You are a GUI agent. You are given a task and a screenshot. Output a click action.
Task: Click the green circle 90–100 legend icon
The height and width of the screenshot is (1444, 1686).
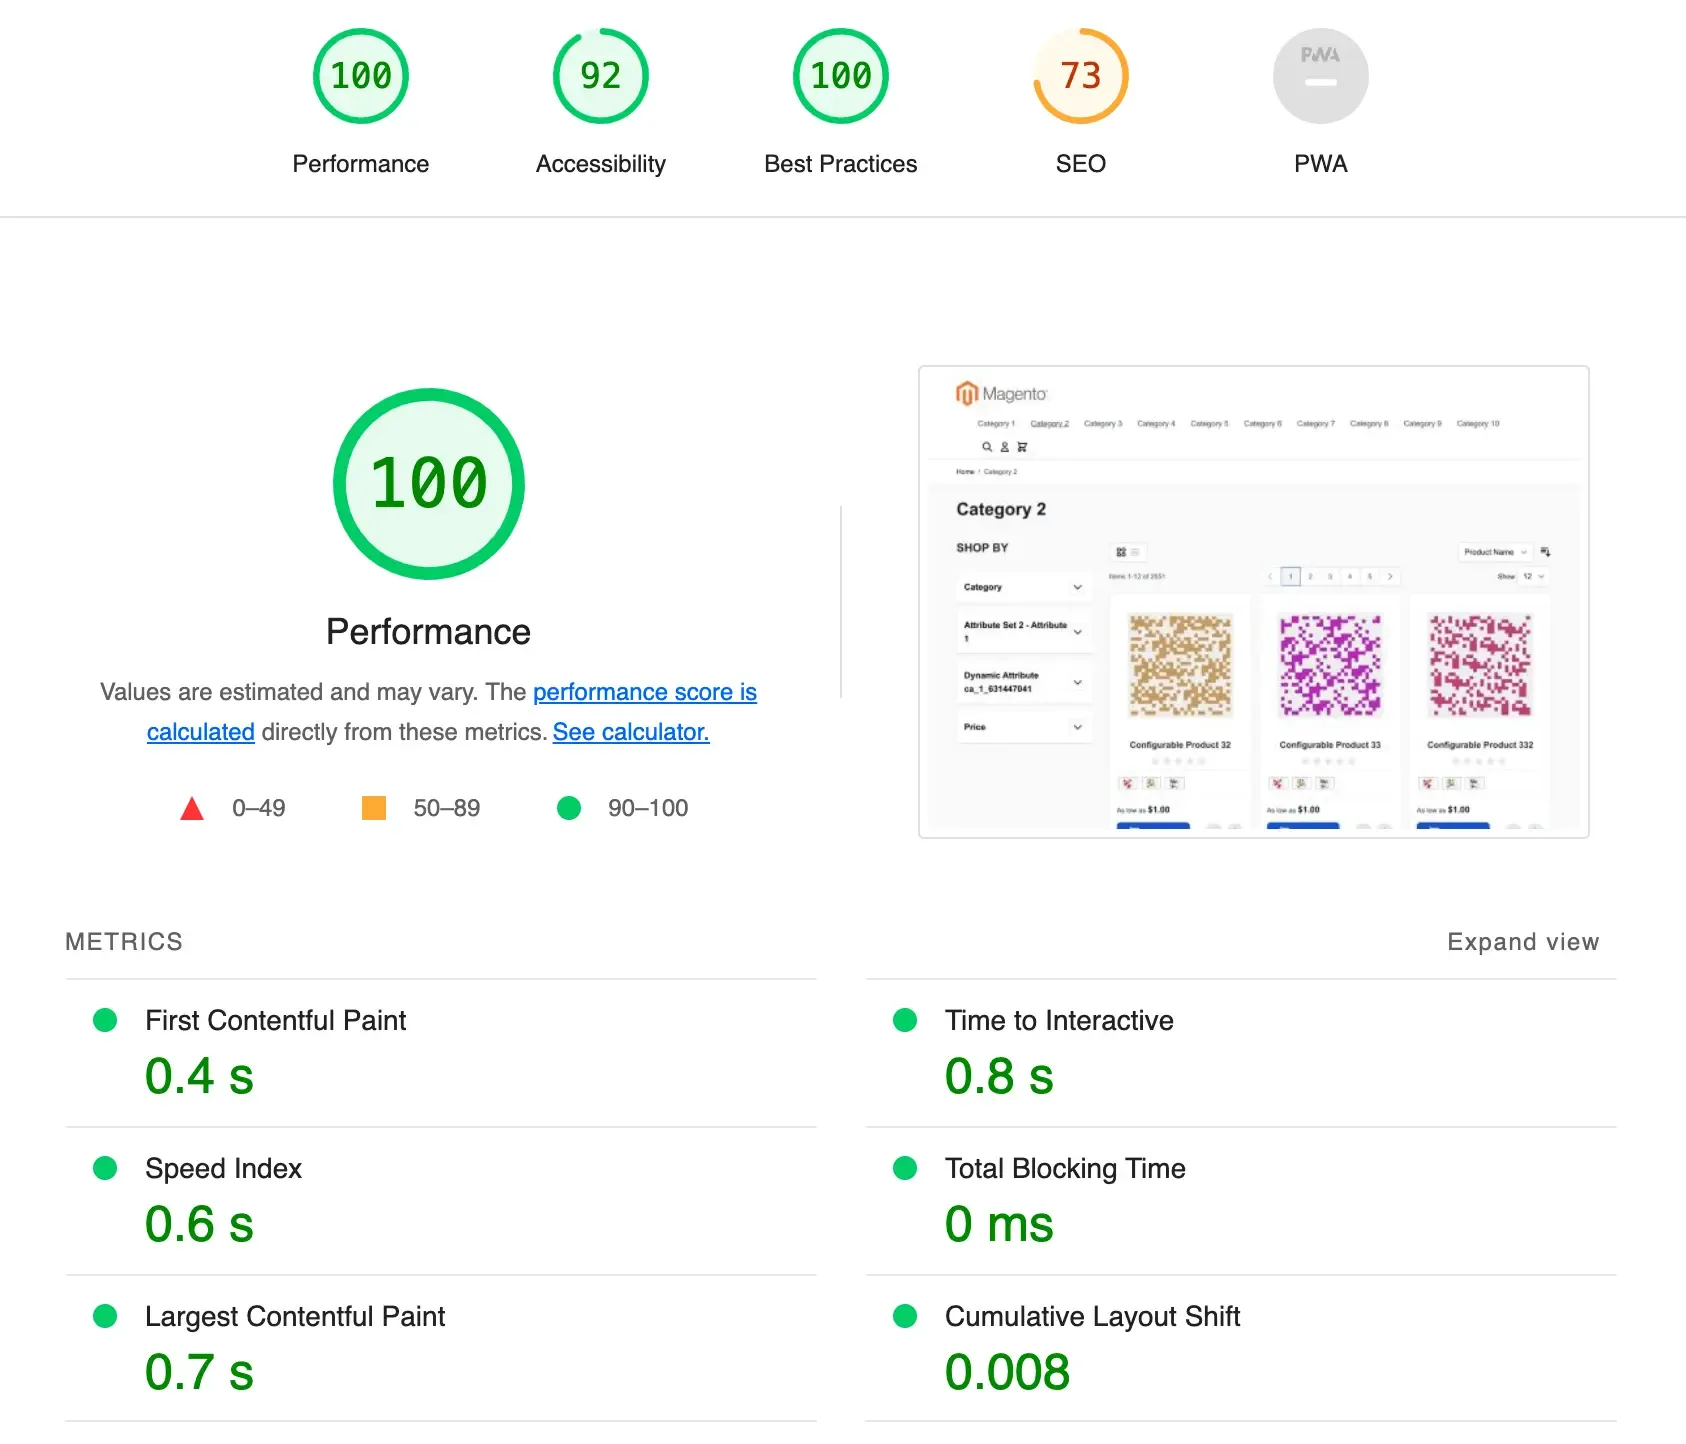[569, 808]
